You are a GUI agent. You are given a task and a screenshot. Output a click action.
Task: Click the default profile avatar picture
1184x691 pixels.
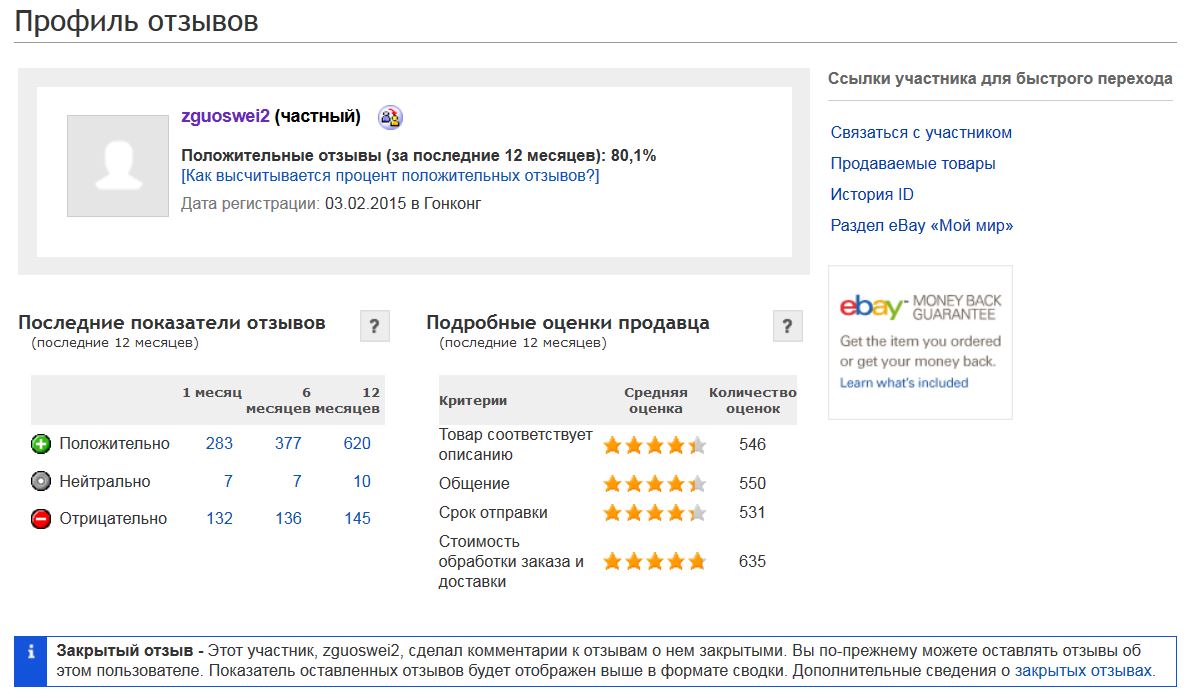tap(118, 166)
